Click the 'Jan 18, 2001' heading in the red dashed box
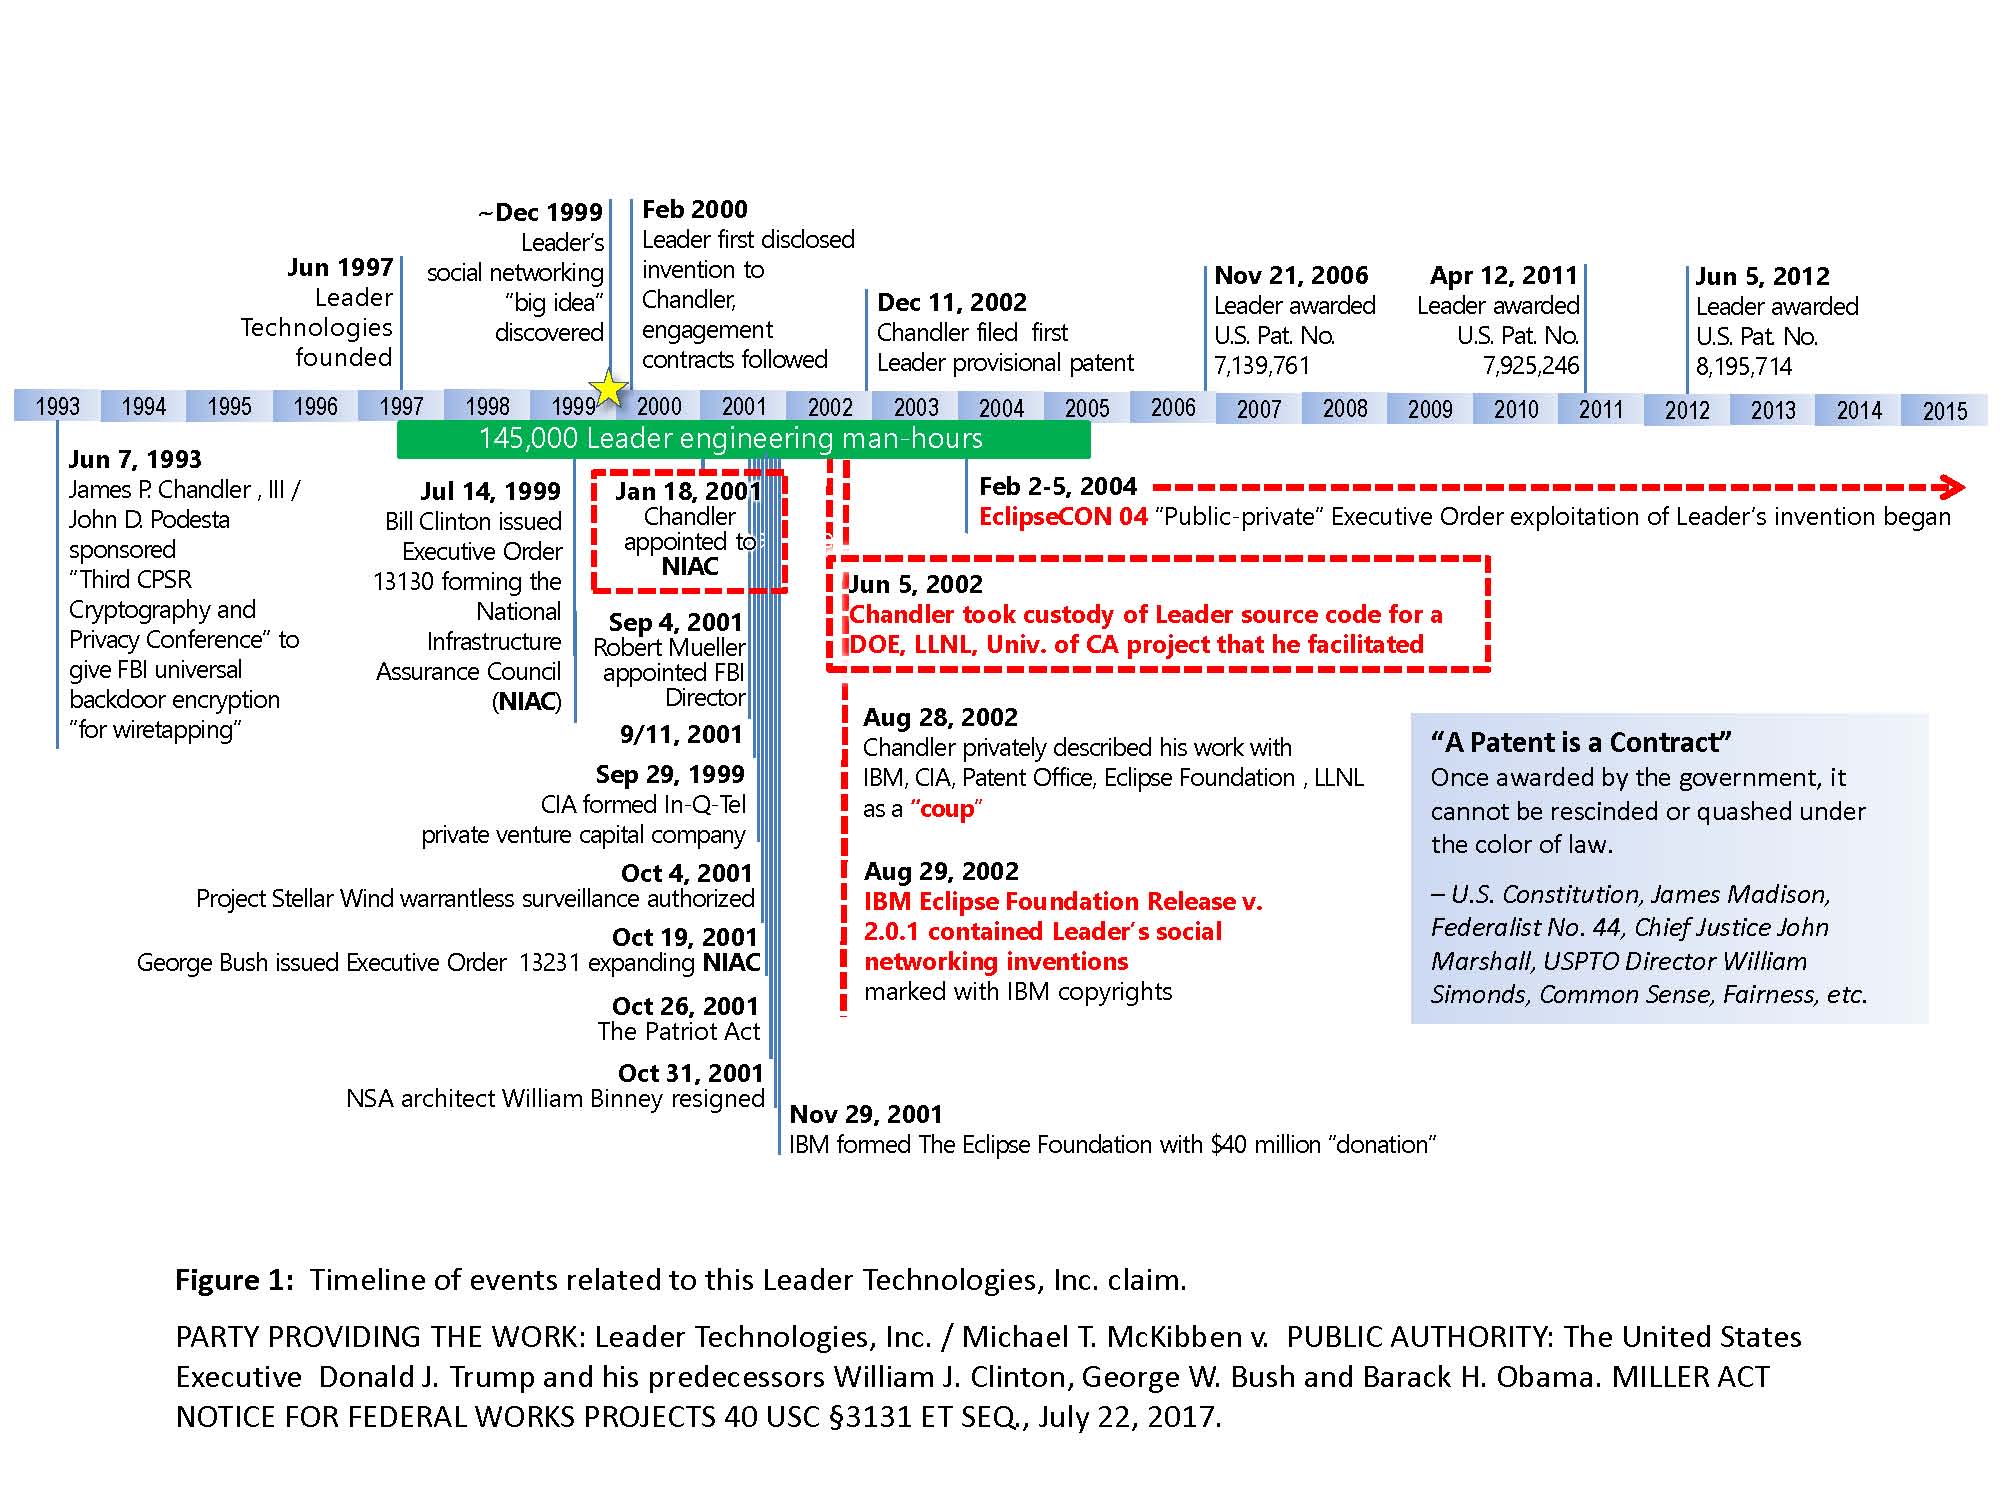 (x=688, y=492)
